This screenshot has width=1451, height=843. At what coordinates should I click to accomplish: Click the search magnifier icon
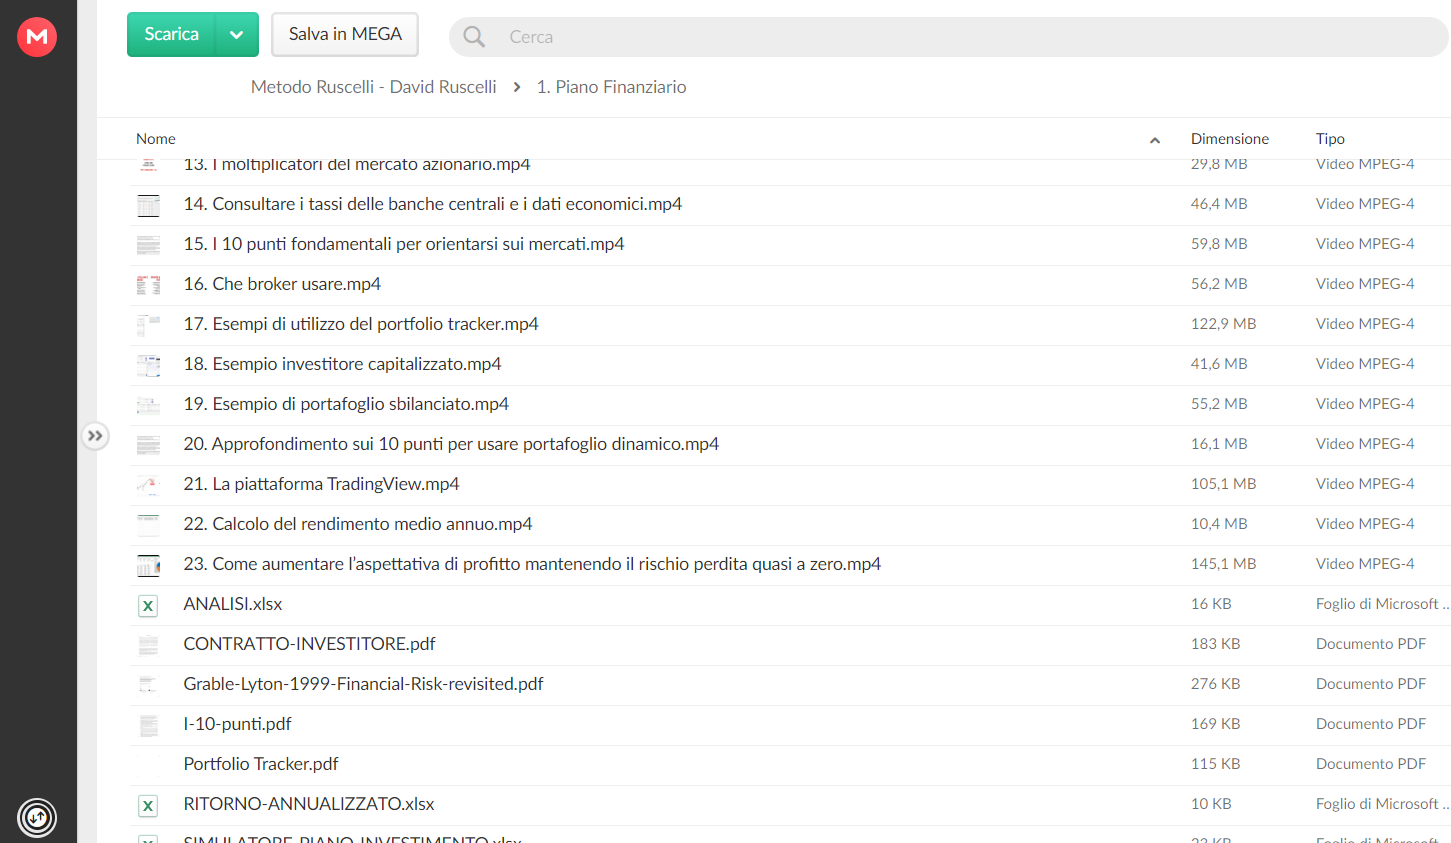pyautogui.click(x=474, y=37)
